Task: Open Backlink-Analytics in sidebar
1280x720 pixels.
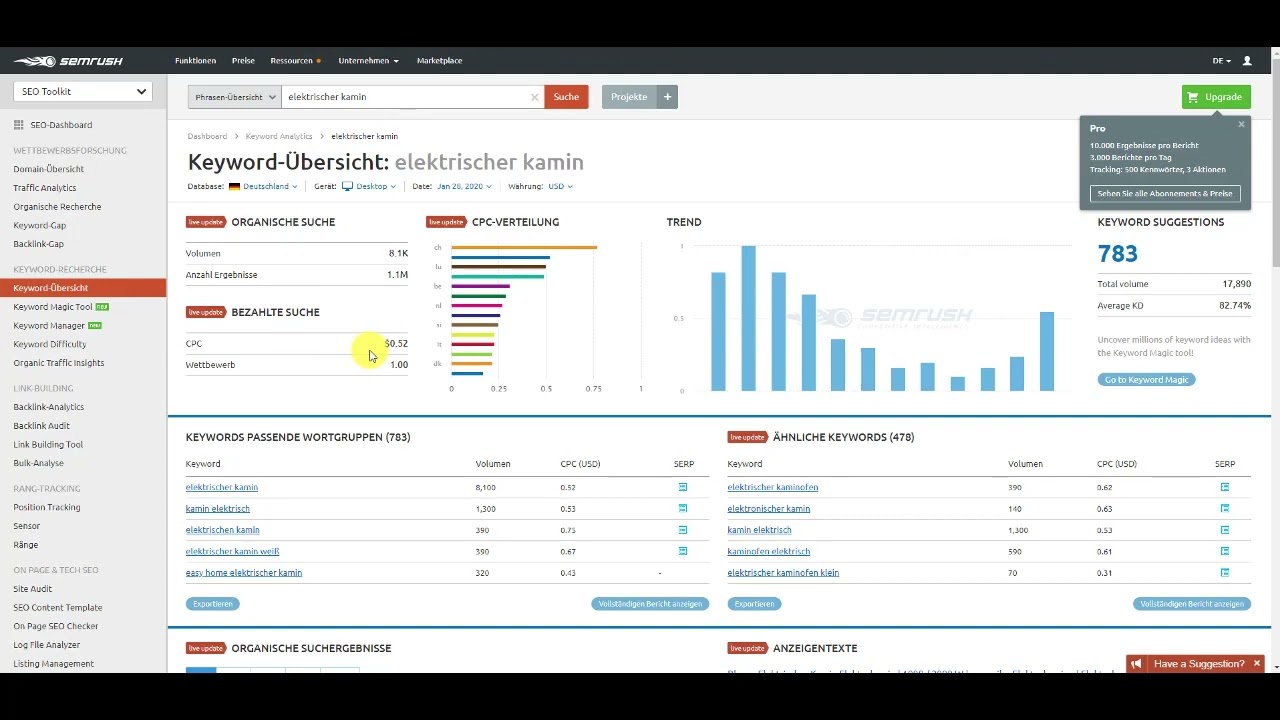Action: [49, 407]
